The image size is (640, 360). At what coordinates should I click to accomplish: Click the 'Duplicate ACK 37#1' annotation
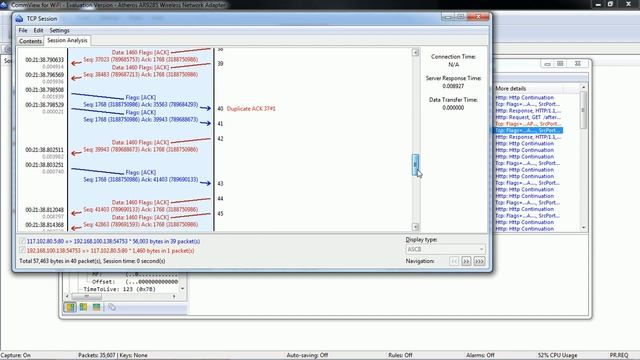click(x=251, y=109)
